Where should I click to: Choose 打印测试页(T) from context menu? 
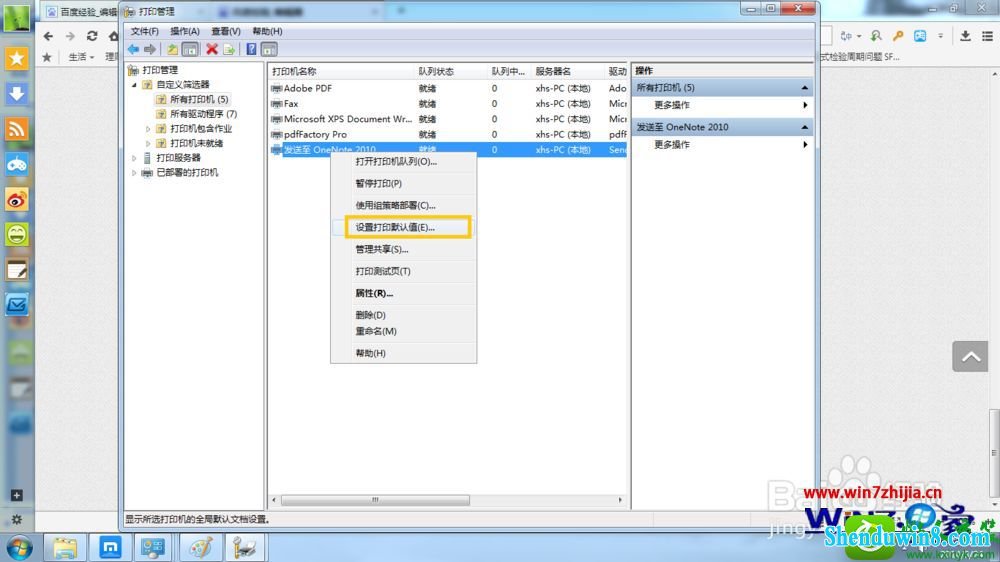(403, 271)
